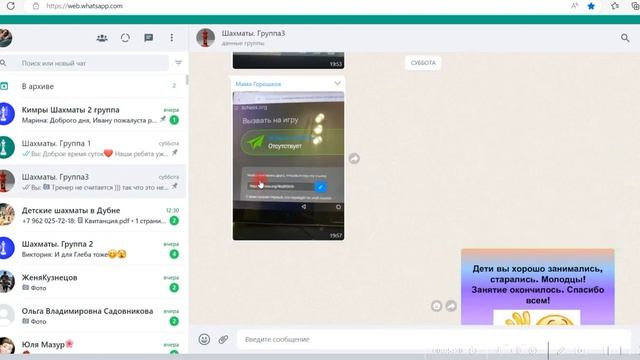Open the browser favorites list icon
The width and height of the screenshot is (640, 360).
(615, 6)
